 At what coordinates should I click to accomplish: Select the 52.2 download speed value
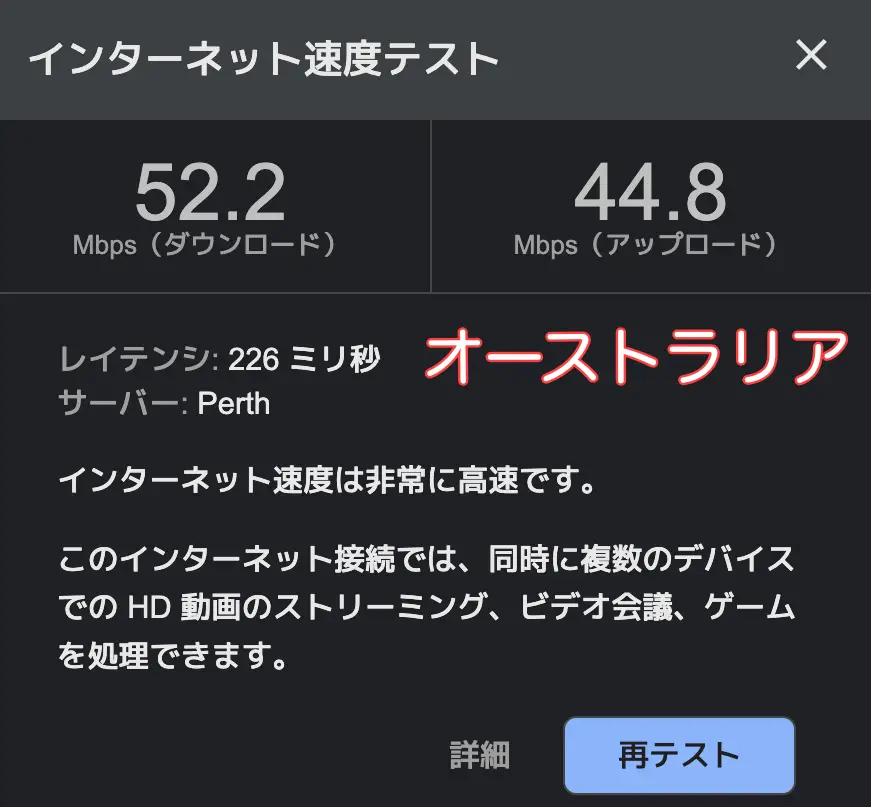[210, 192]
